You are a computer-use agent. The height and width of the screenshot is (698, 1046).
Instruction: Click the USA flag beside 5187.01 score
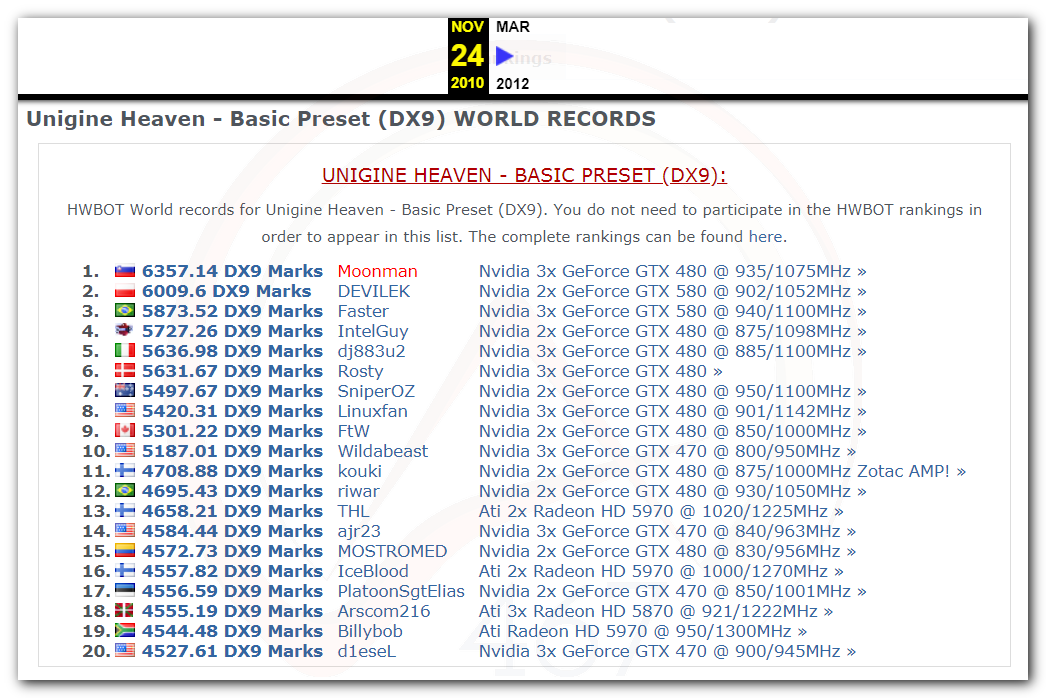[x=125, y=451]
